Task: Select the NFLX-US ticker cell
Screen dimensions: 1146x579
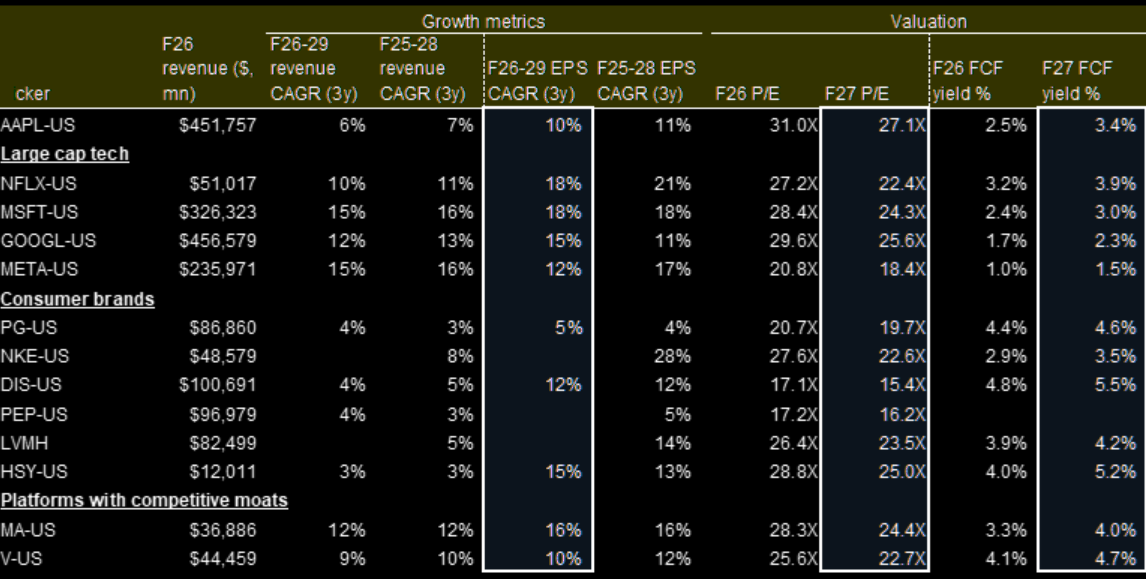Action: (29, 186)
